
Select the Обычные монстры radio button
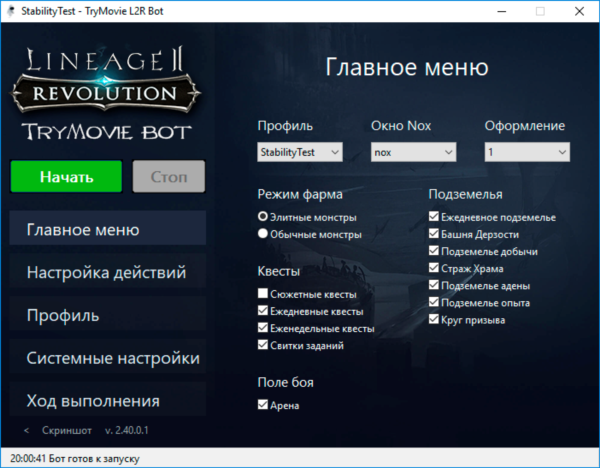click(262, 233)
